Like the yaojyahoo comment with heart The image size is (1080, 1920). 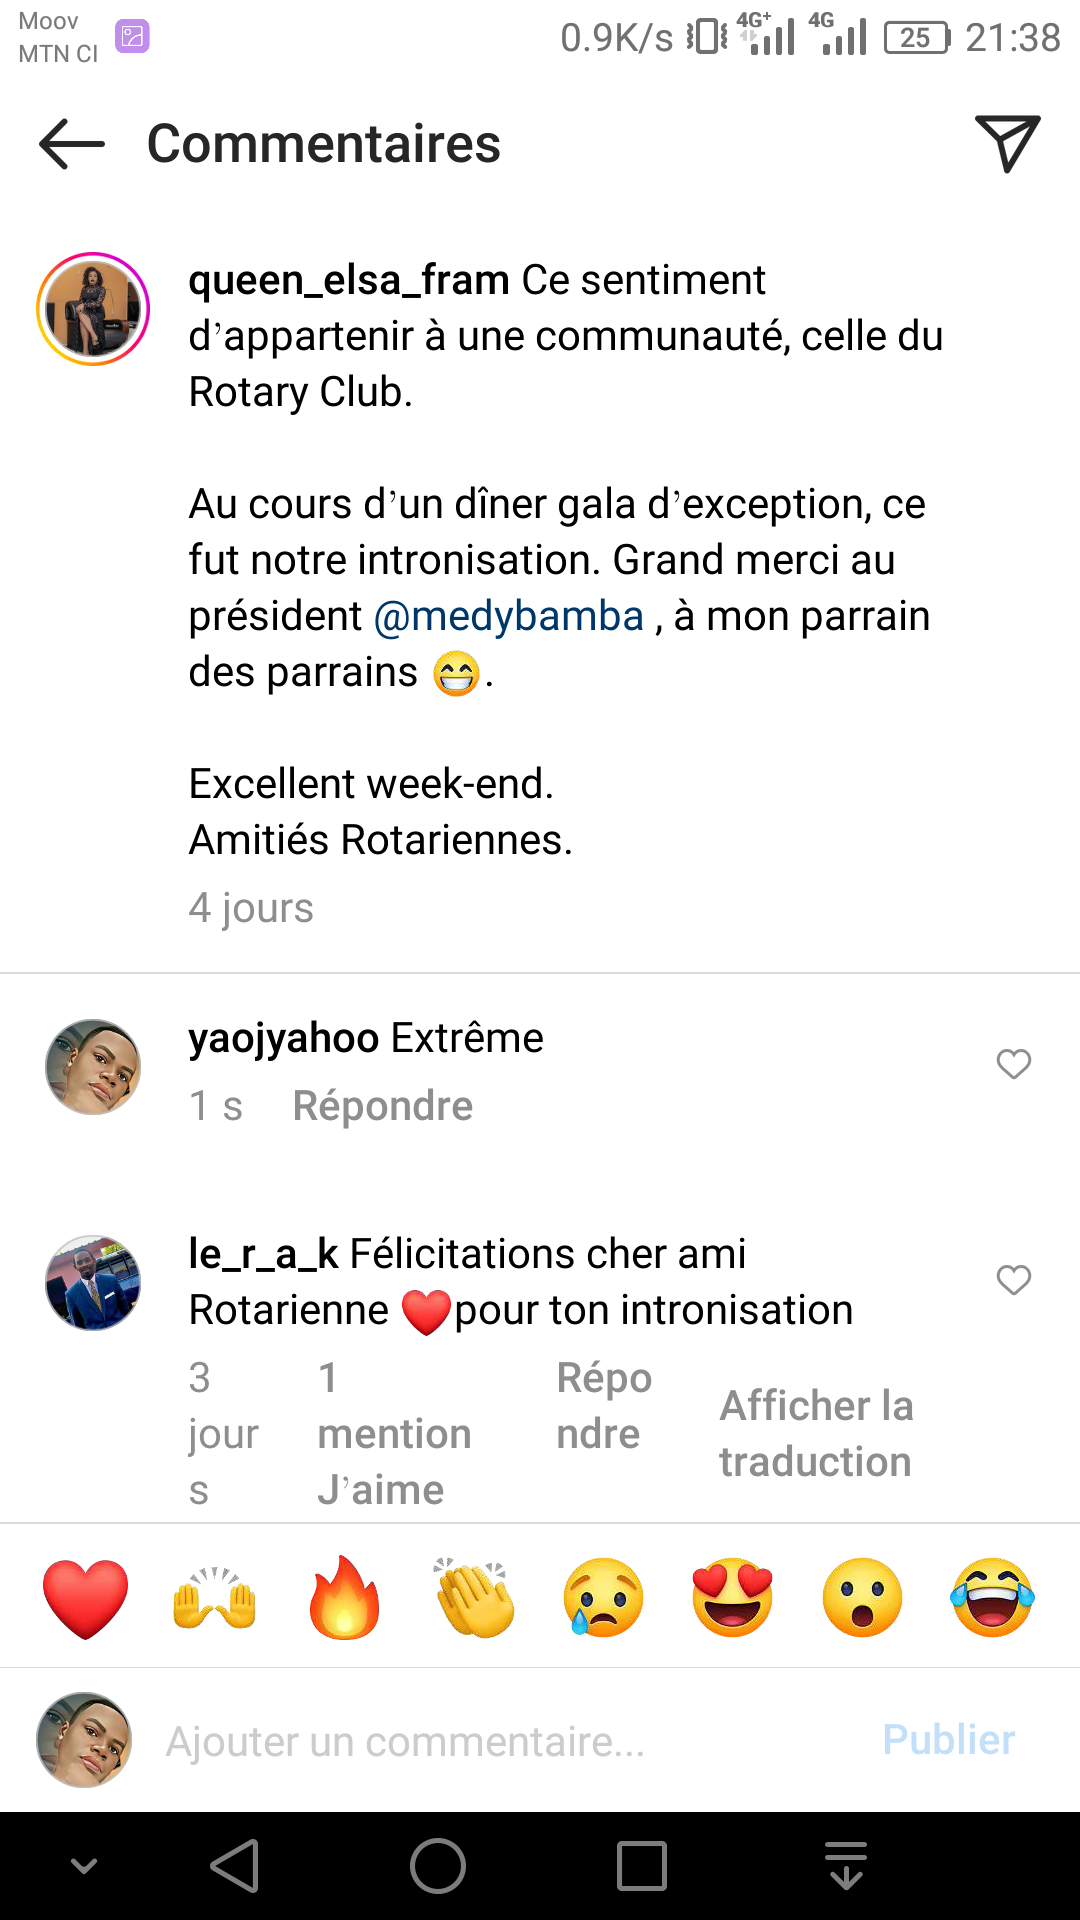point(1013,1064)
